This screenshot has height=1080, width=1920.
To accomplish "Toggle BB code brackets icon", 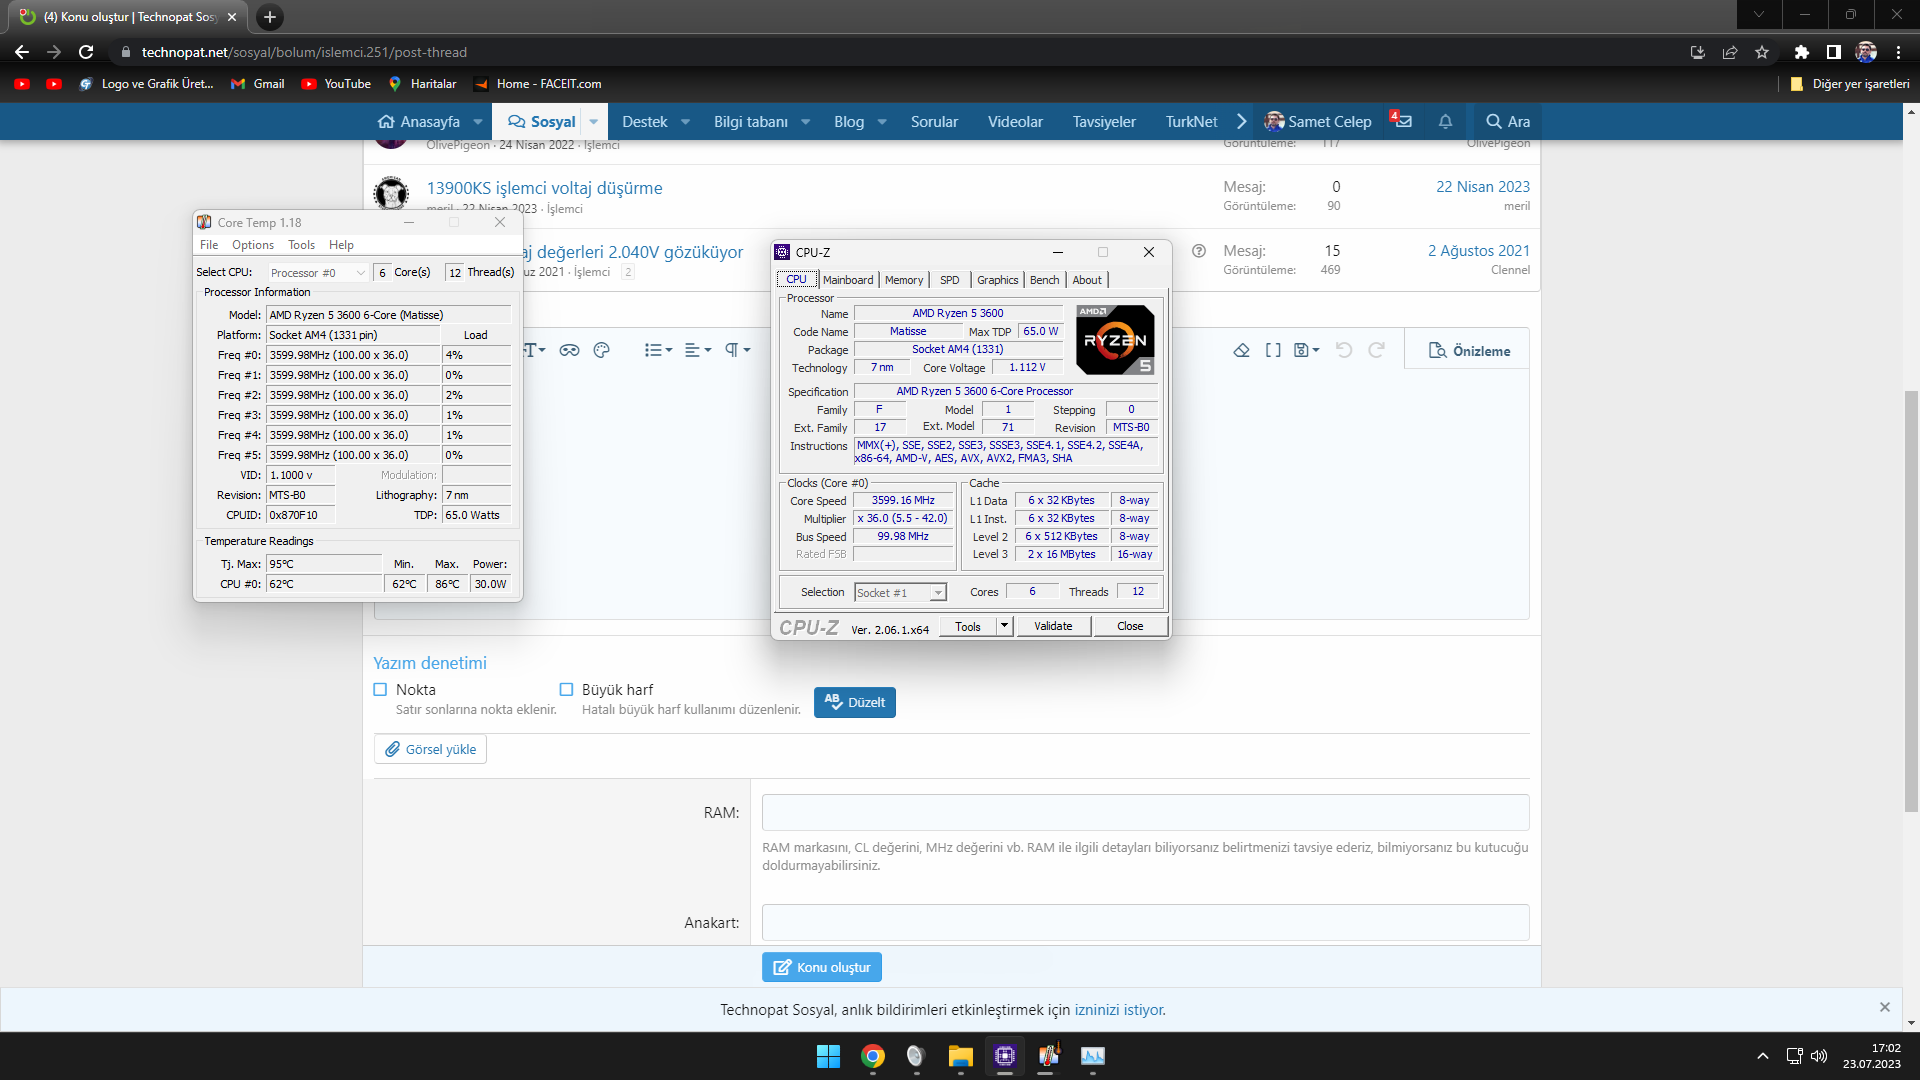I will (x=1273, y=350).
